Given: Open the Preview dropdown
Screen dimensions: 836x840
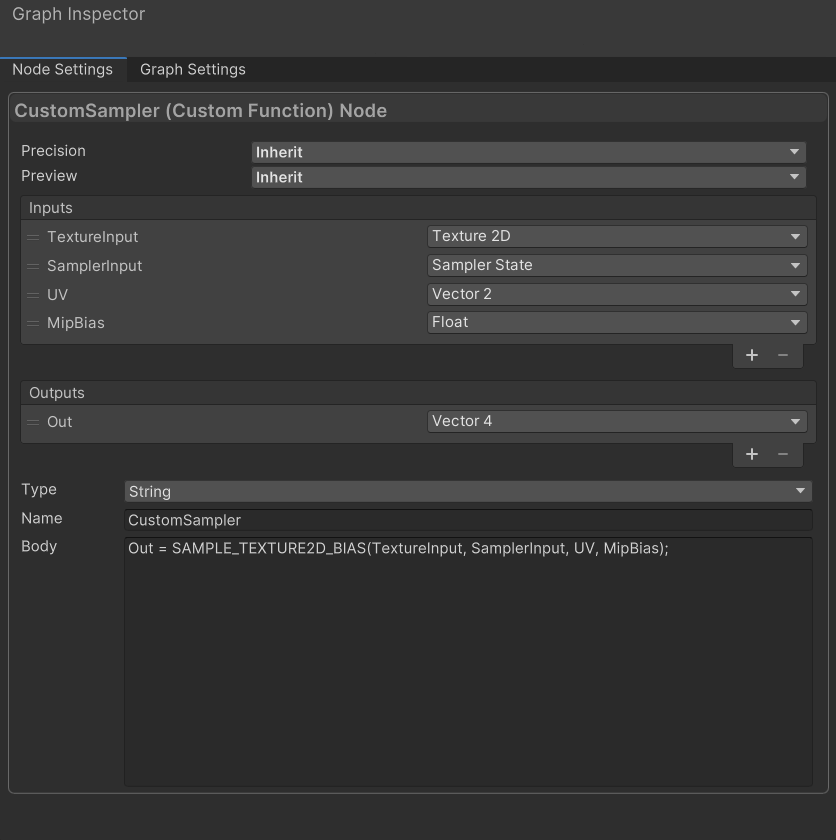Looking at the screenshot, I should coord(530,177).
